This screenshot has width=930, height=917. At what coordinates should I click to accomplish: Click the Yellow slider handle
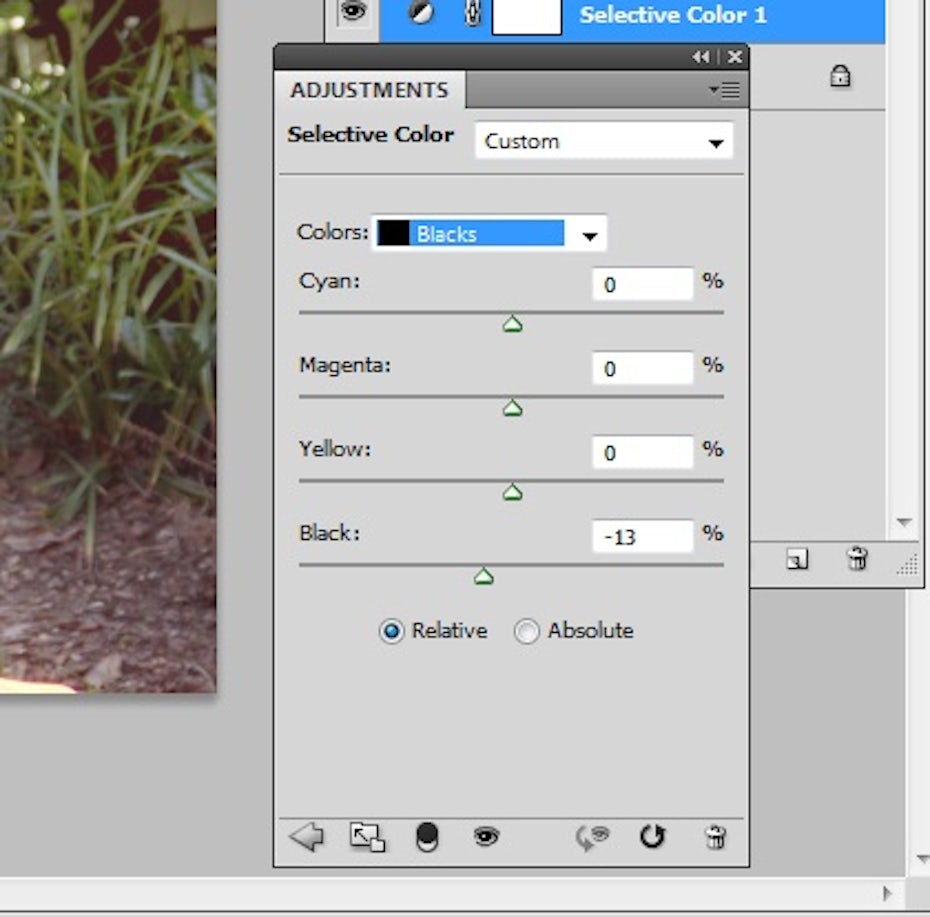pyautogui.click(x=512, y=493)
